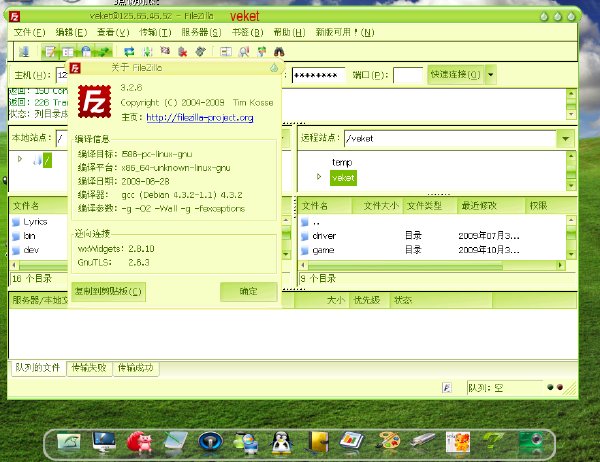Click the driver folder icon in remote list
This screenshot has height=462, width=600.
[305, 236]
